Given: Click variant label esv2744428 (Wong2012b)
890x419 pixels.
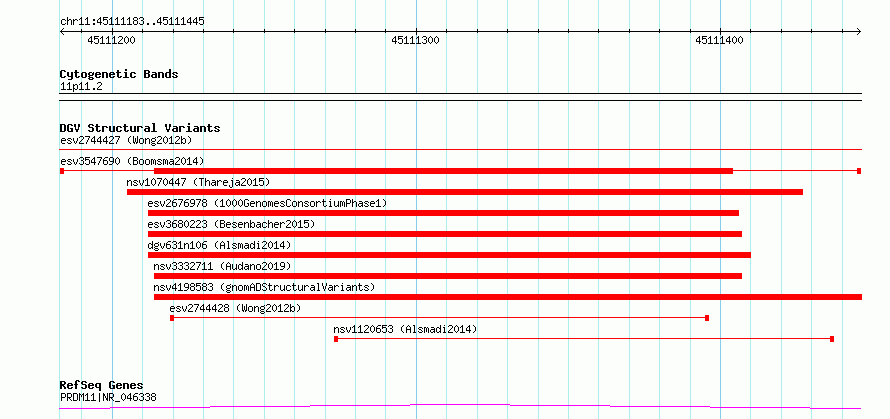Looking at the screenshot, I should [x=235, y=308].
